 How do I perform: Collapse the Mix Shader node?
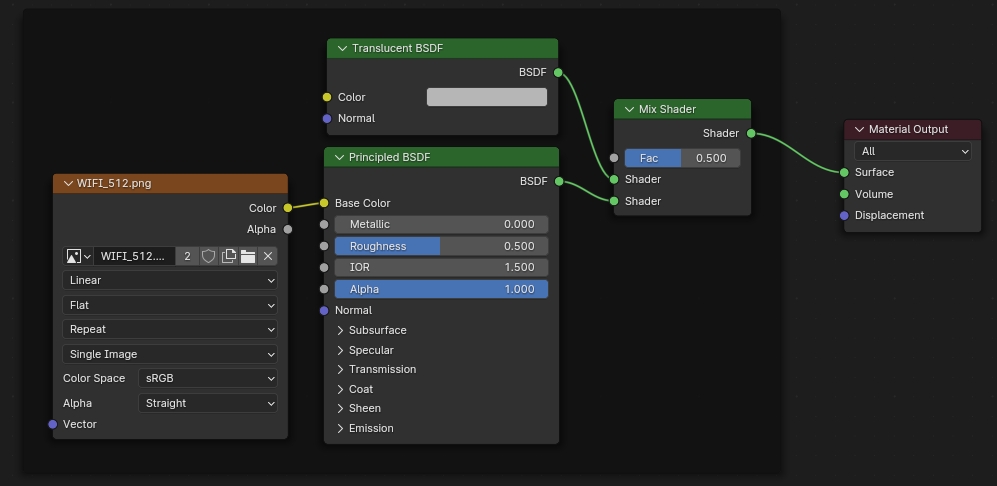630,109
